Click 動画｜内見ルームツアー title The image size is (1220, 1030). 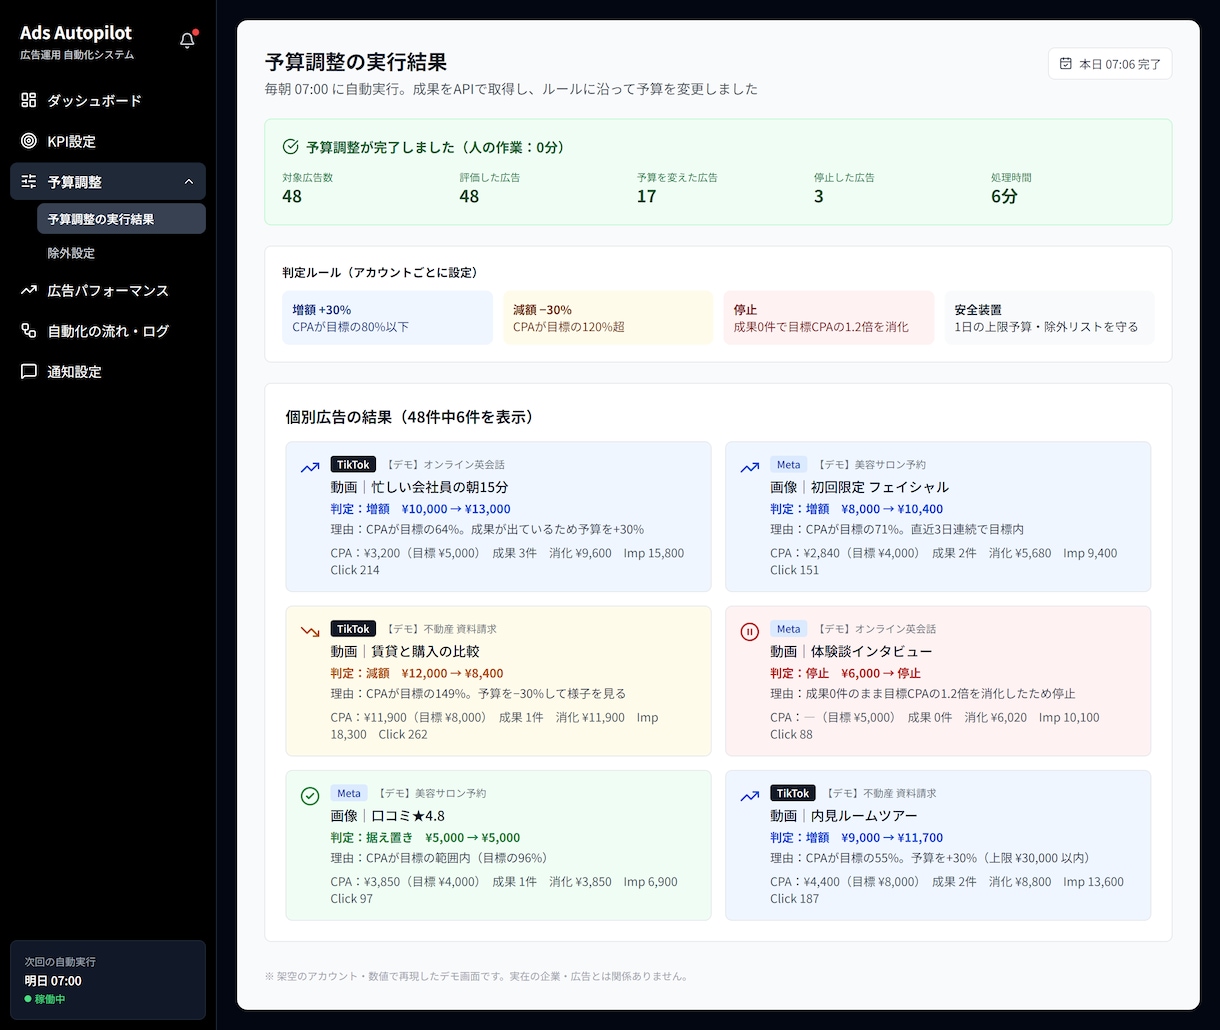[843, 815]
